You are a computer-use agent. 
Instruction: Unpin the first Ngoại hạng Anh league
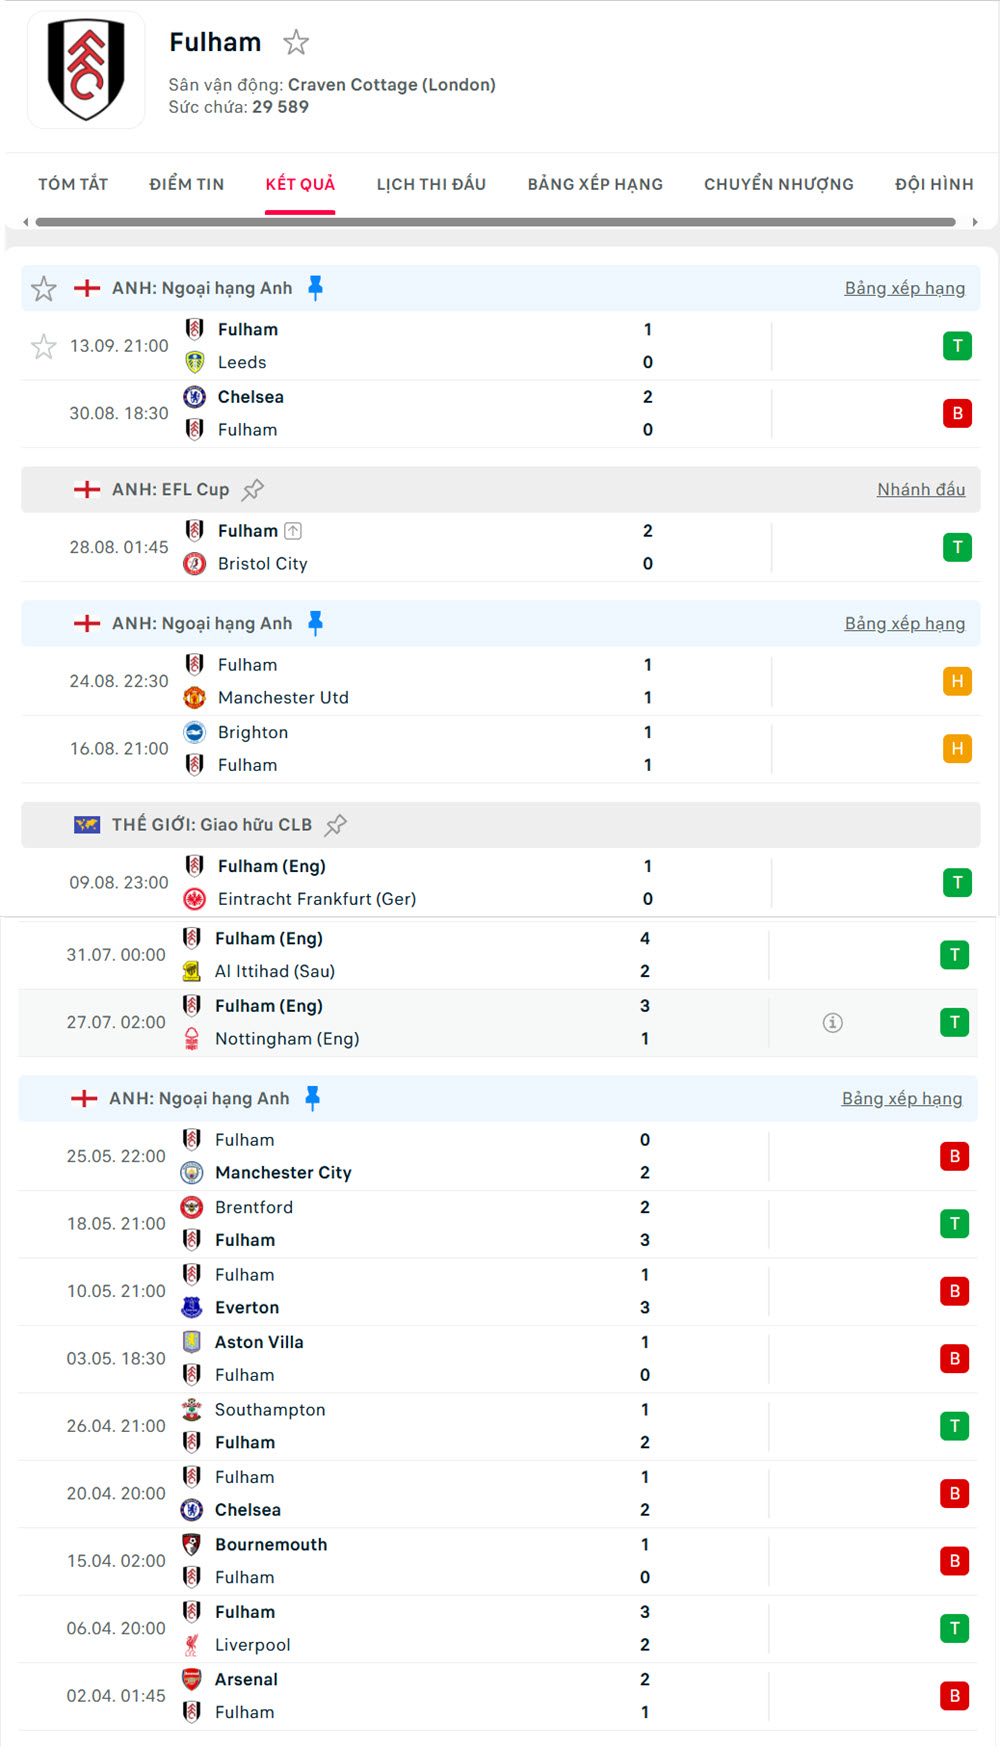pyautogui.click(x=315, y=288)
